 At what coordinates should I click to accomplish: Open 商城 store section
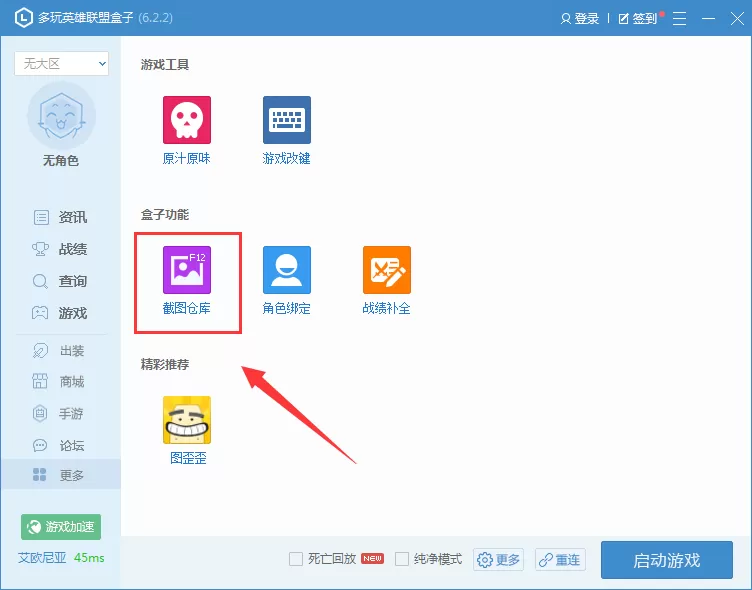[59, 382]
